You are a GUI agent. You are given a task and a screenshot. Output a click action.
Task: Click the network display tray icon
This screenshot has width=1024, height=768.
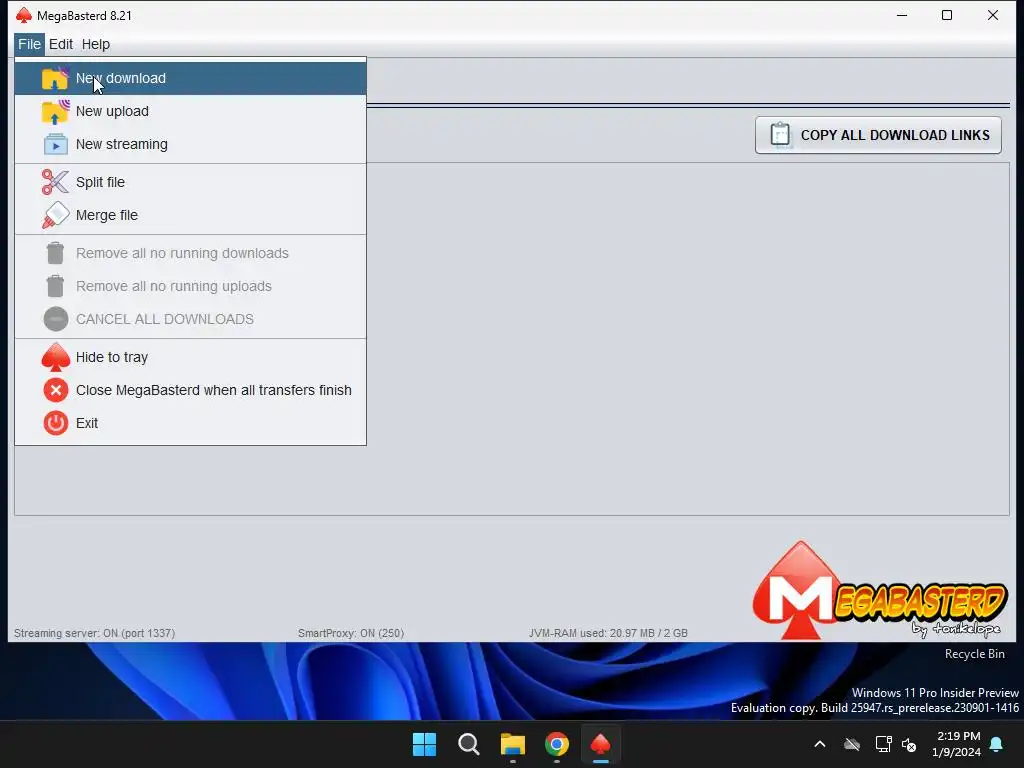click(883, 744)
